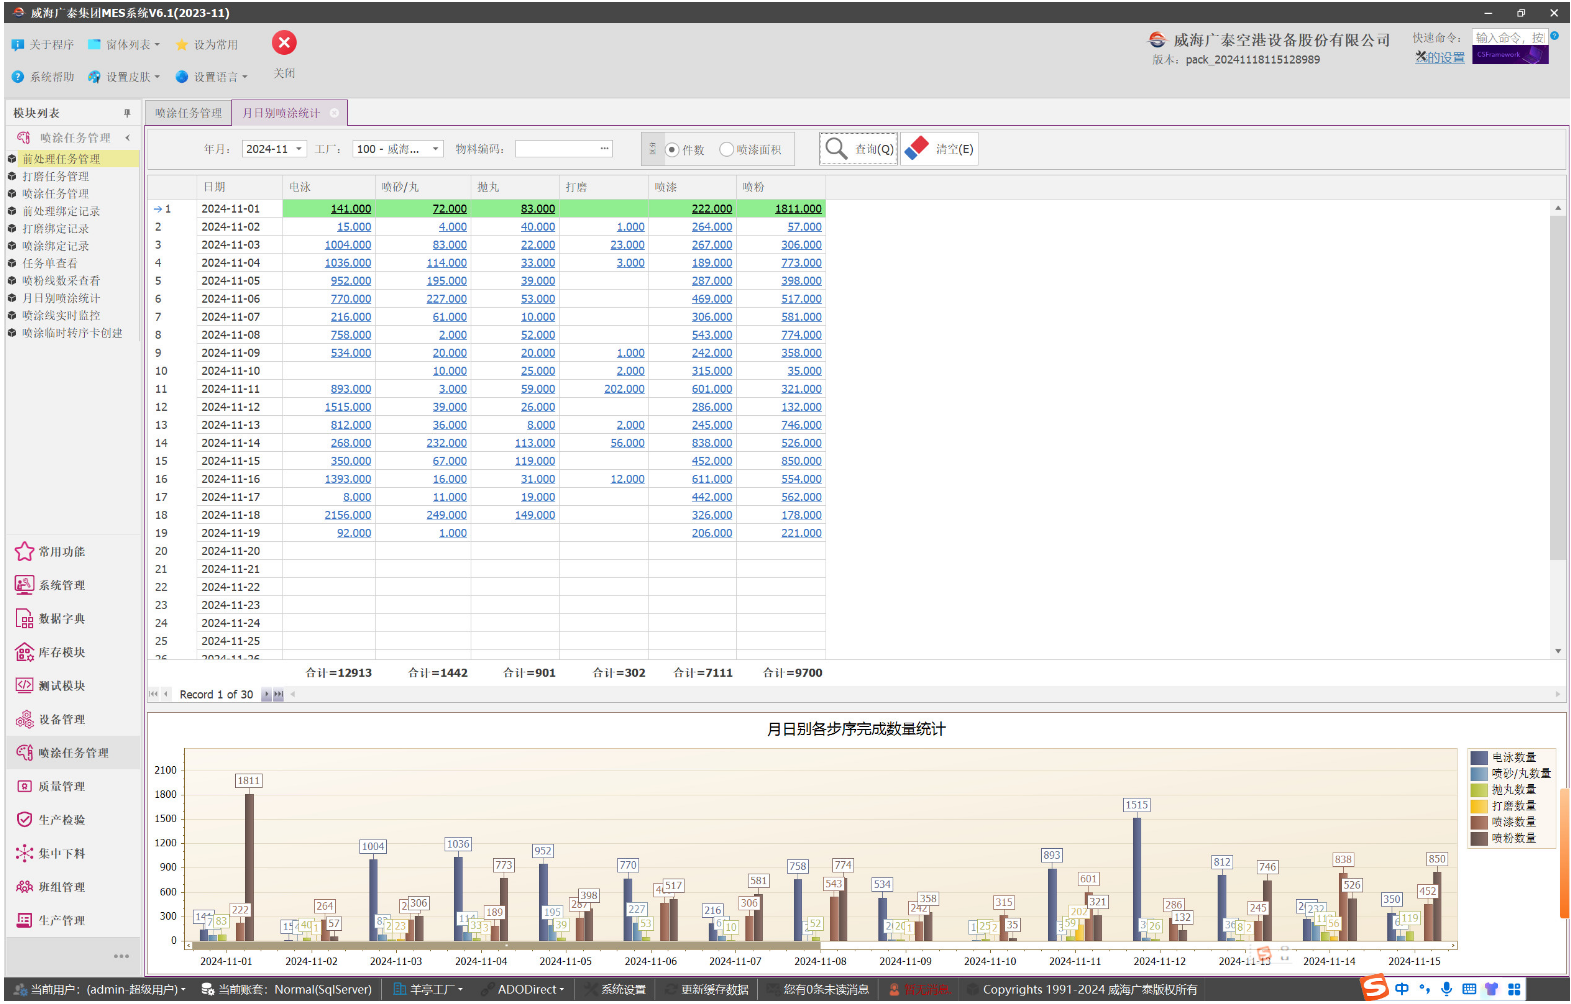The image size is (1571, 1004).
Task: Open 系统帮助 help
Action: coord(43,77)
